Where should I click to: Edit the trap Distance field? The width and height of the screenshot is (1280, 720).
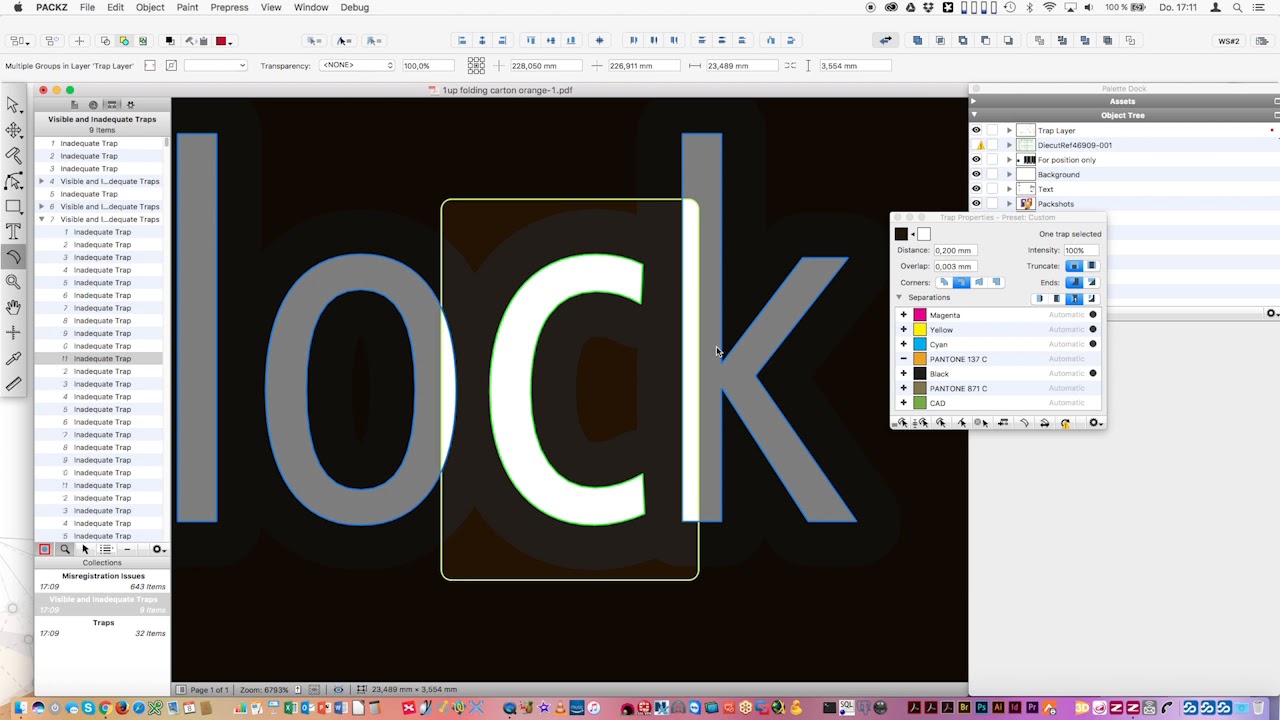[x=954, y=250]
